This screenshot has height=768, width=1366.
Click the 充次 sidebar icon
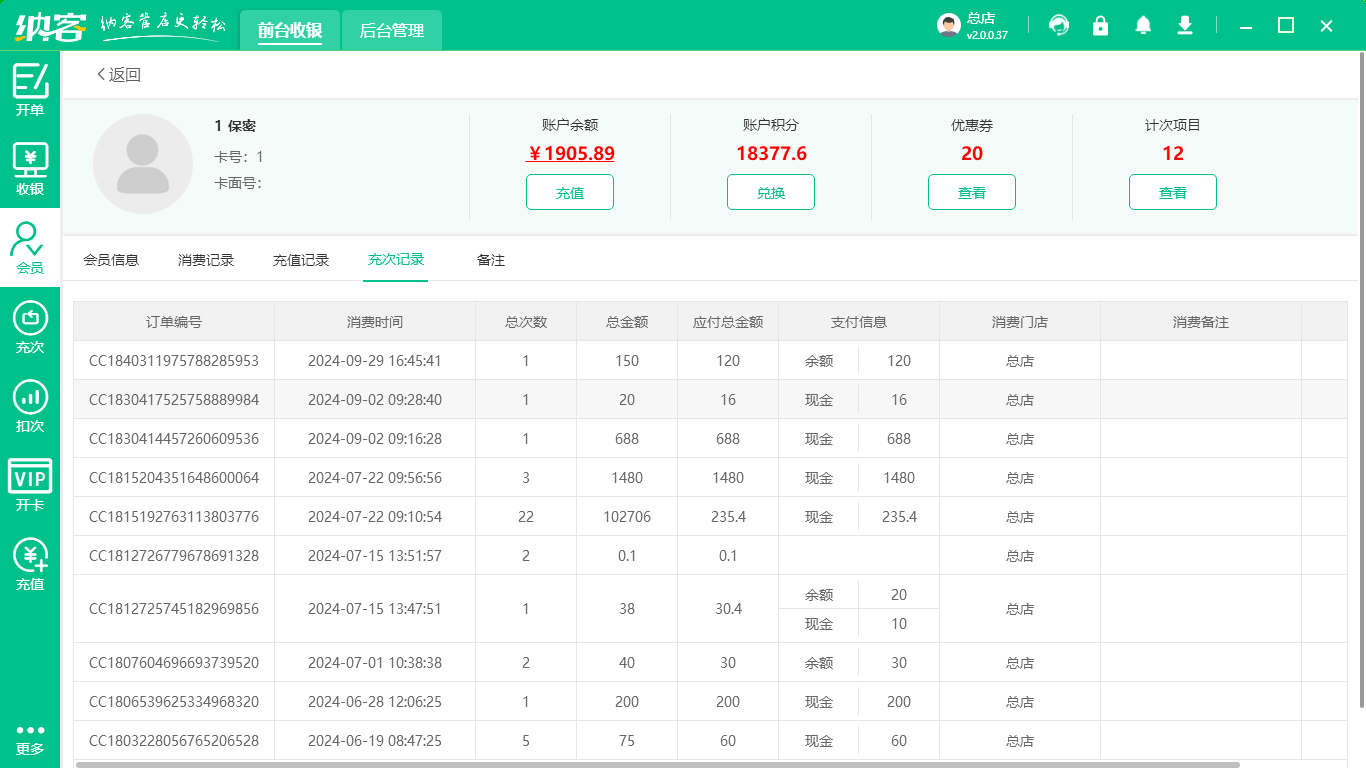tap(30, 327)
